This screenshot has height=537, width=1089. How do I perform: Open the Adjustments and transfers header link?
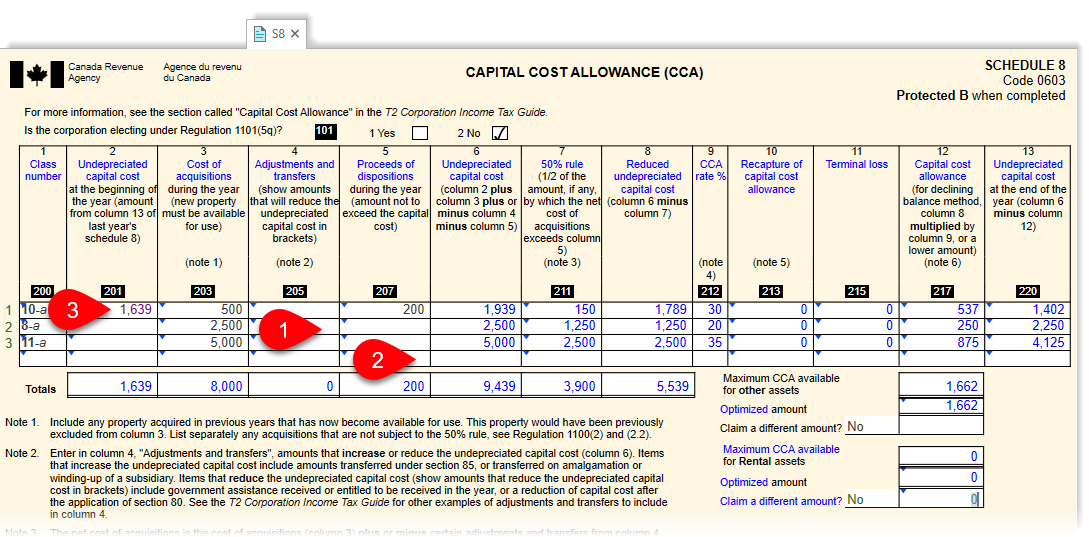(x=294, y=171)
